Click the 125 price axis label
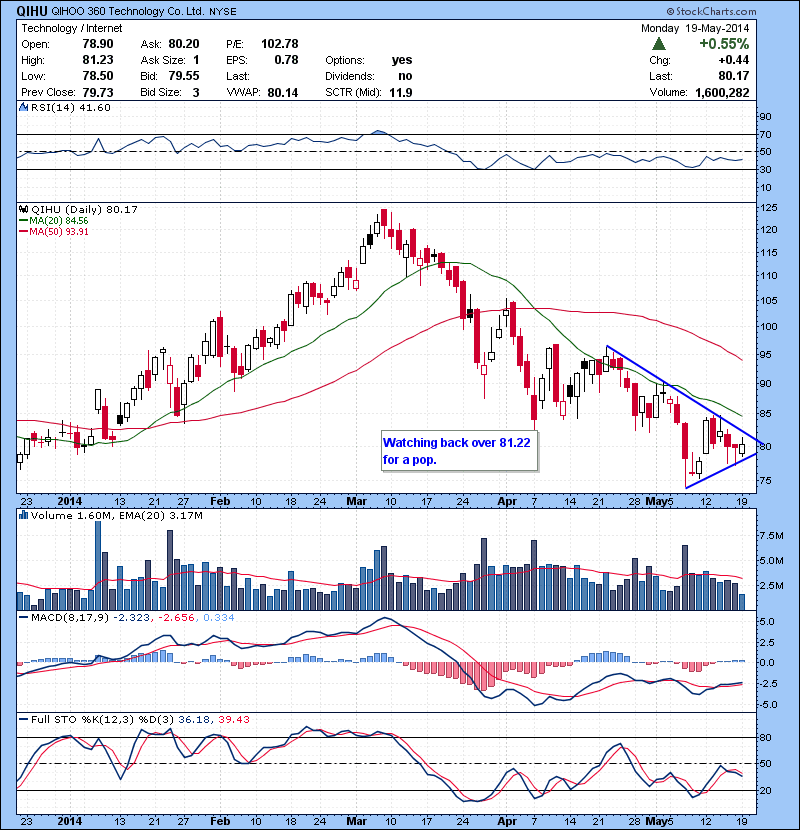800x830 pixels. [769, 208]
